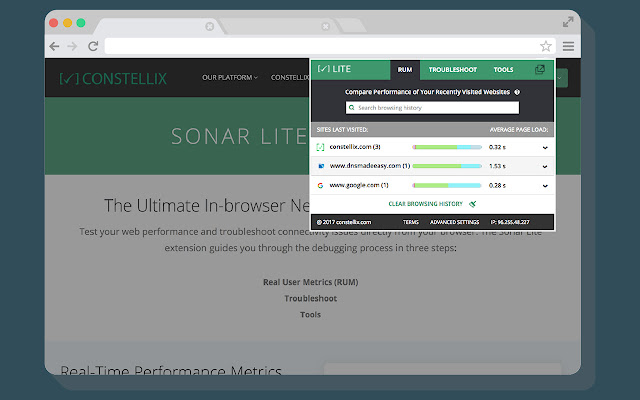Toggle fullscreen with the expand arrows icon
This screenshot has width=640, height=400.
click(568, 22)
